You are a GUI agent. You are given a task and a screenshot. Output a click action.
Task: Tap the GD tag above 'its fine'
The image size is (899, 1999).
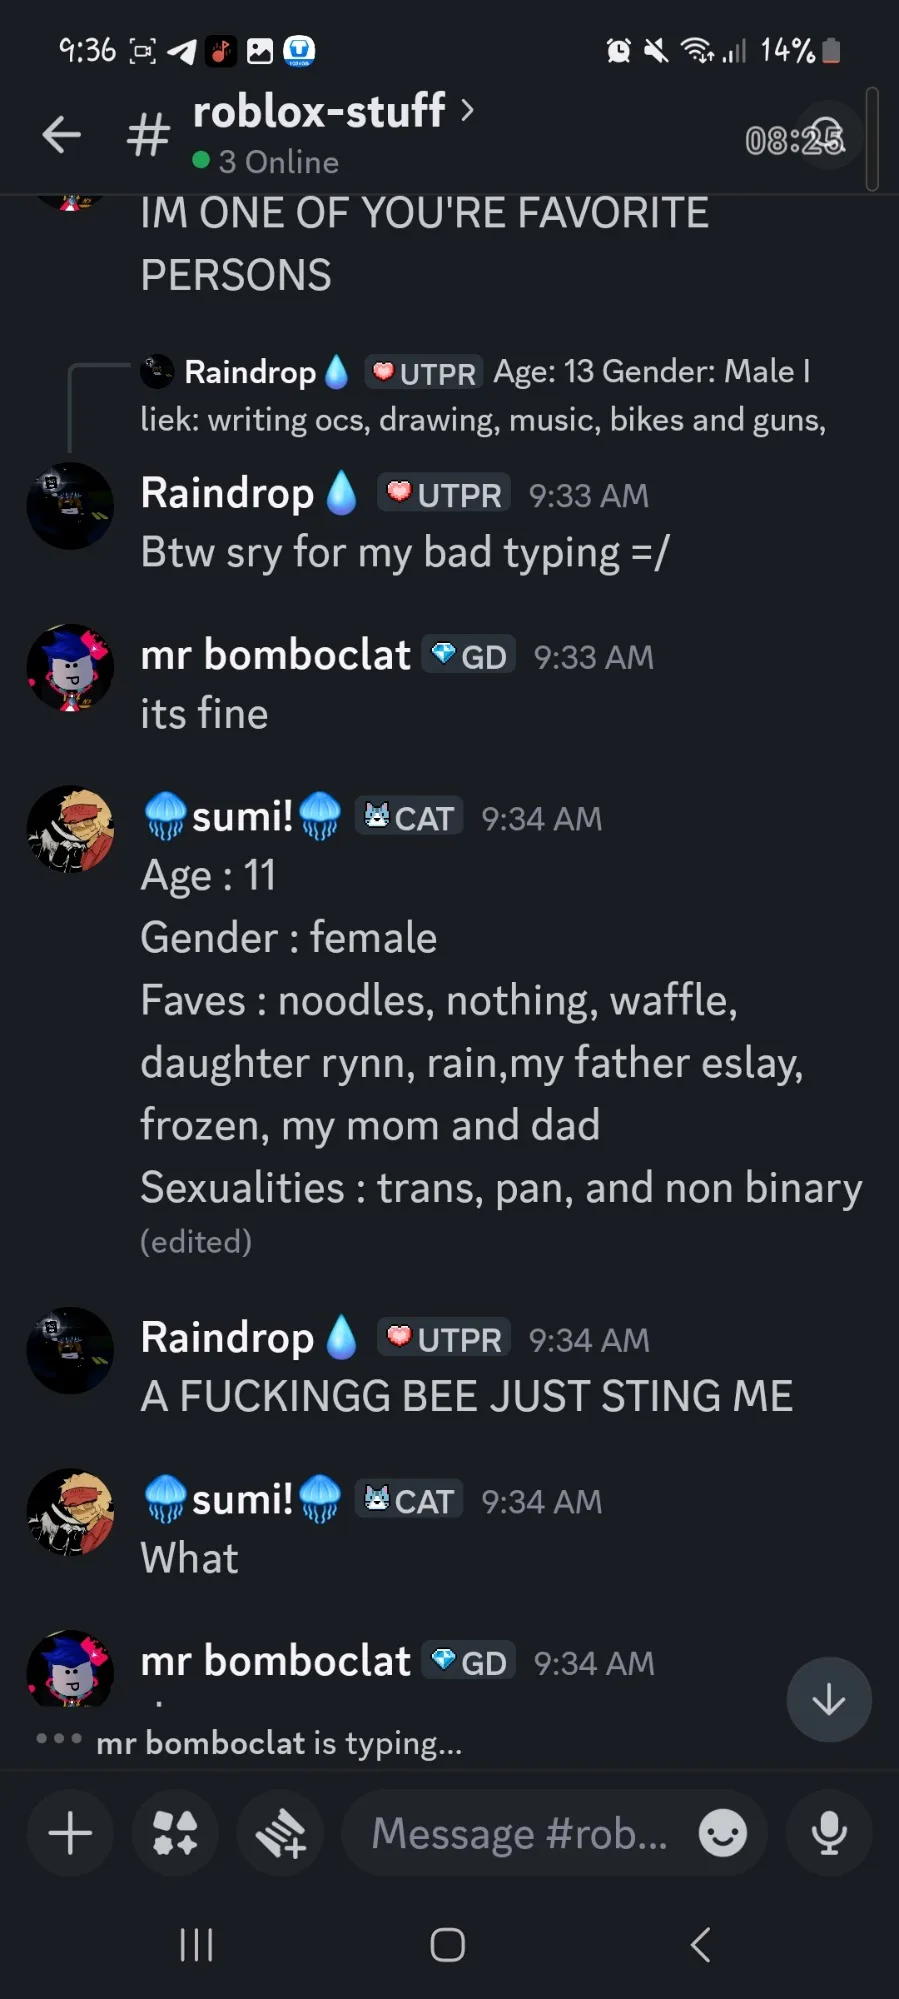point(469,656)
